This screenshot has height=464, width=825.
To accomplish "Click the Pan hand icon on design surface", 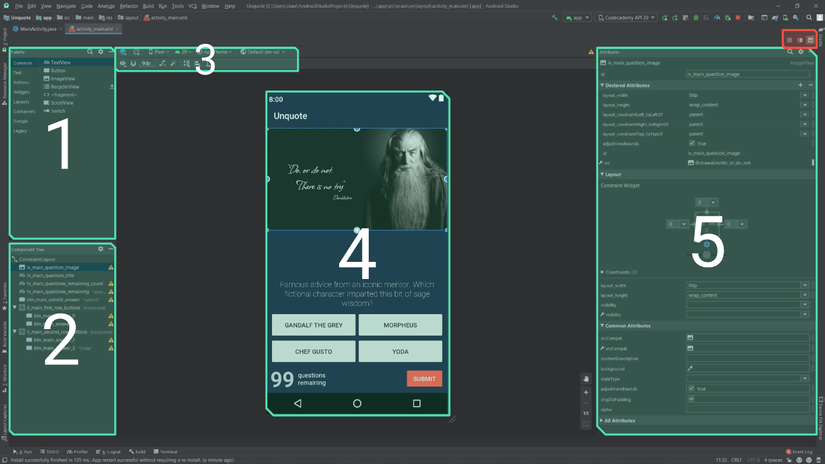I will tap(586, 379).
